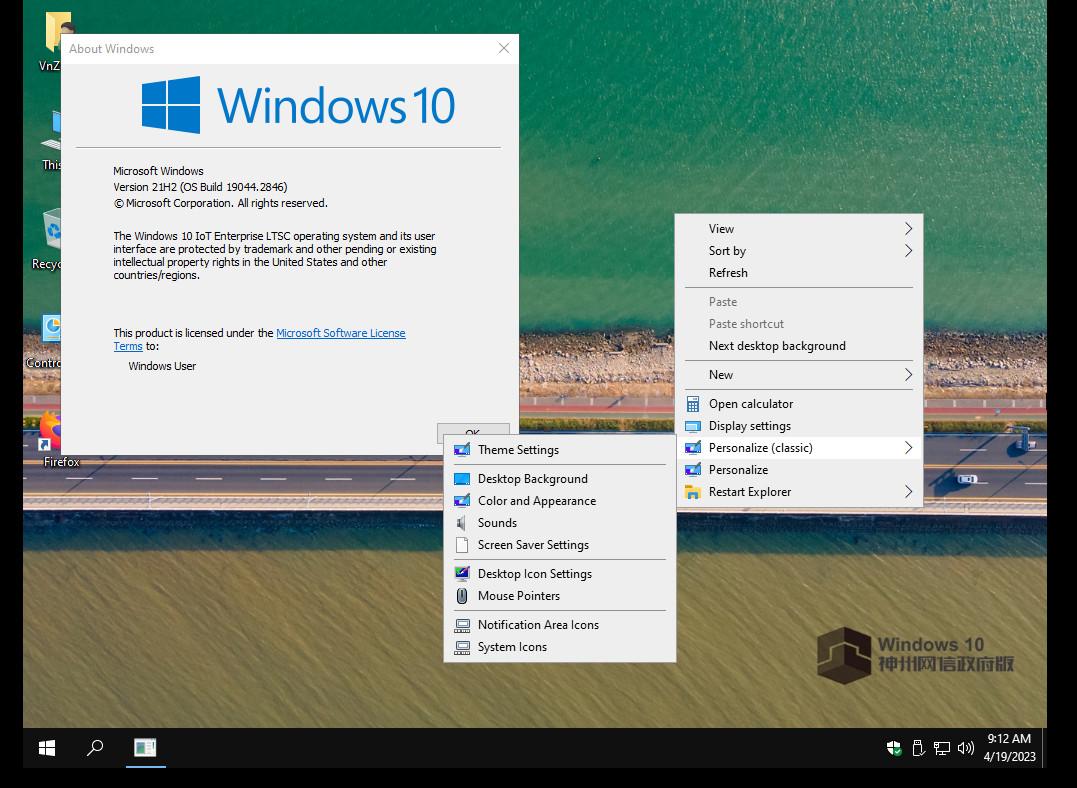
Task: Click the System Icons computer icon
Action: click(x=462, y=647)
